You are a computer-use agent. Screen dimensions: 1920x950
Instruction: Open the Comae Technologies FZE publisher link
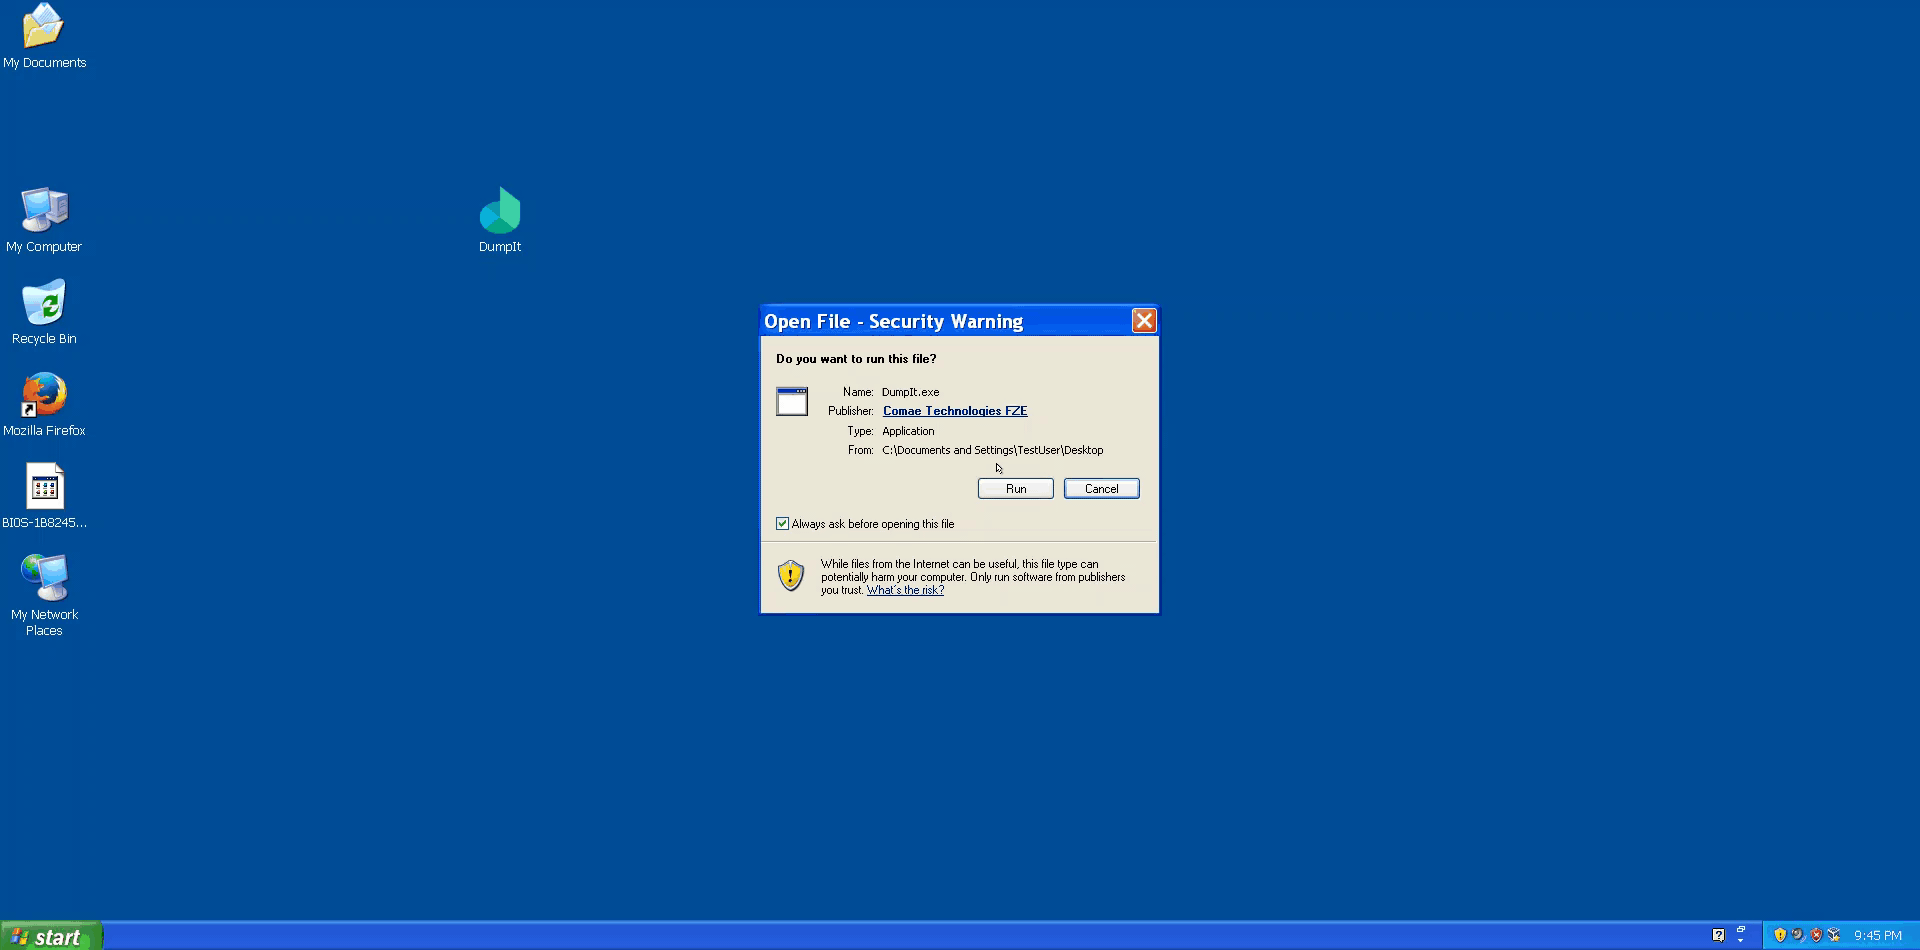pyautogui.click(x=955, y=411)
